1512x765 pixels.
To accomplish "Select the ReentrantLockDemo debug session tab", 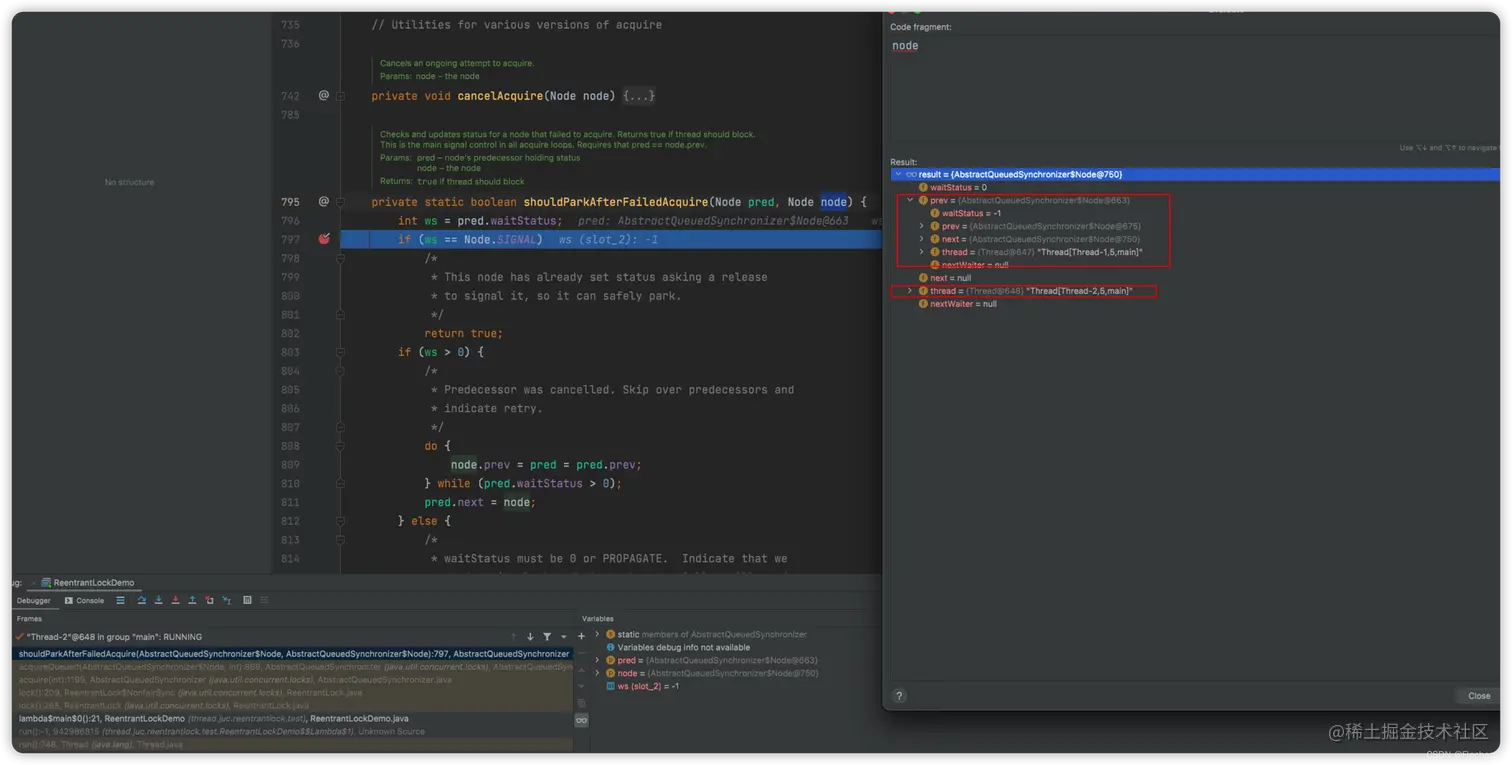I will 87,582.
